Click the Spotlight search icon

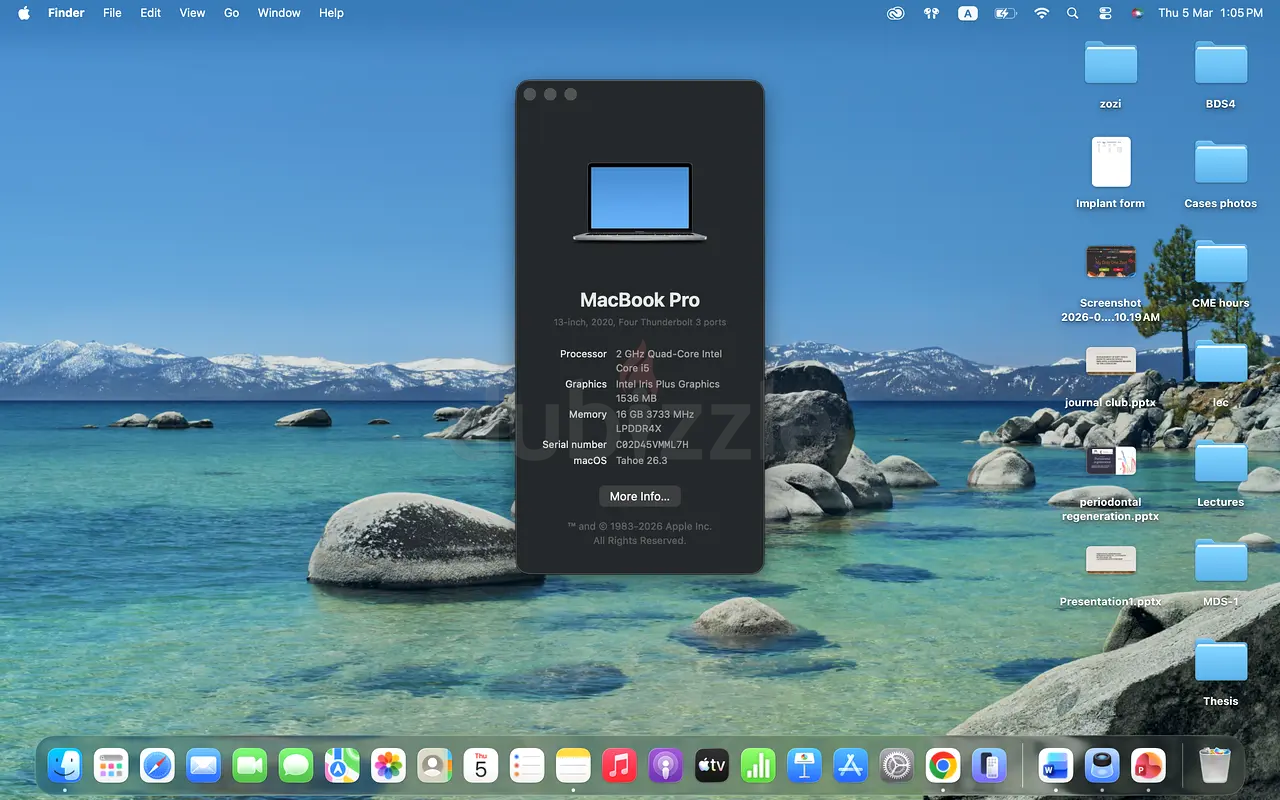[1073, 13]
